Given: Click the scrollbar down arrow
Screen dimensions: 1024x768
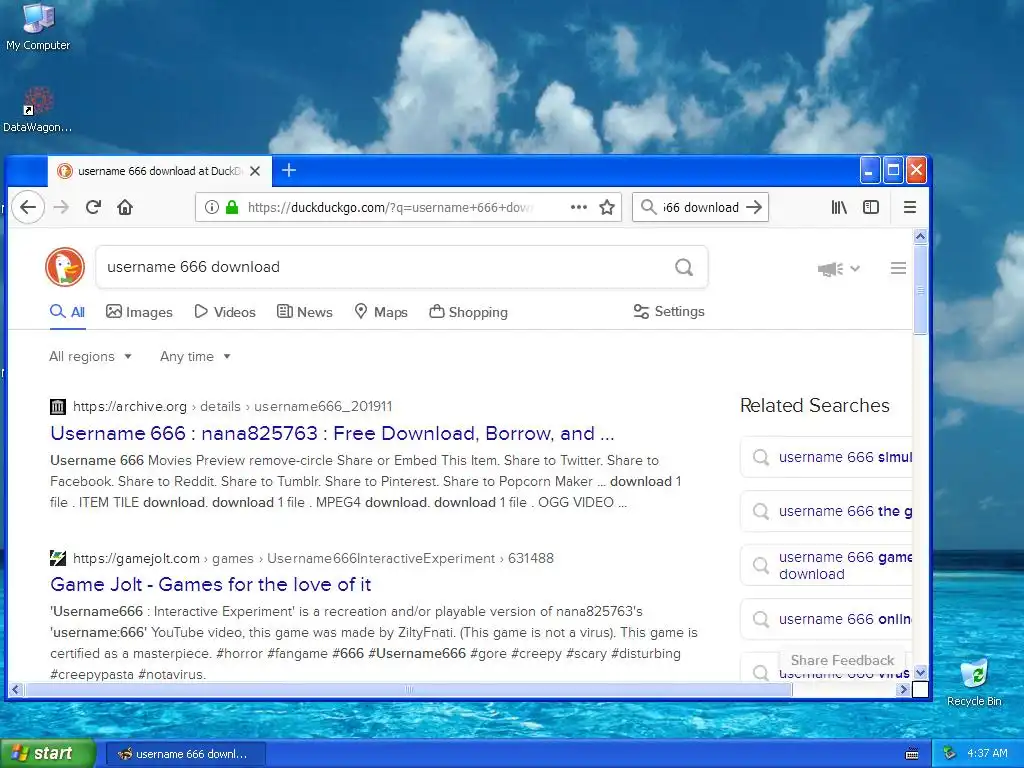Looking at the screenshot, I should 920,673.
